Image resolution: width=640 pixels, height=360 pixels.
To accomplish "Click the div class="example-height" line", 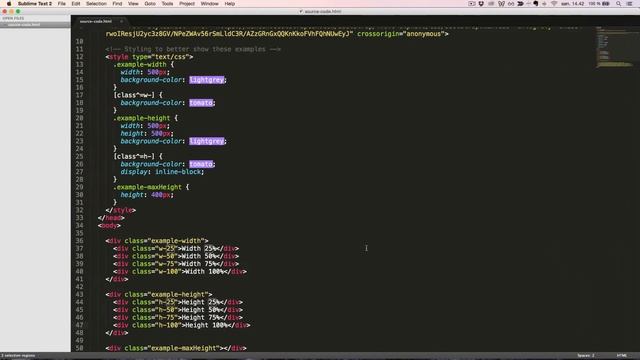I will 159,294.
